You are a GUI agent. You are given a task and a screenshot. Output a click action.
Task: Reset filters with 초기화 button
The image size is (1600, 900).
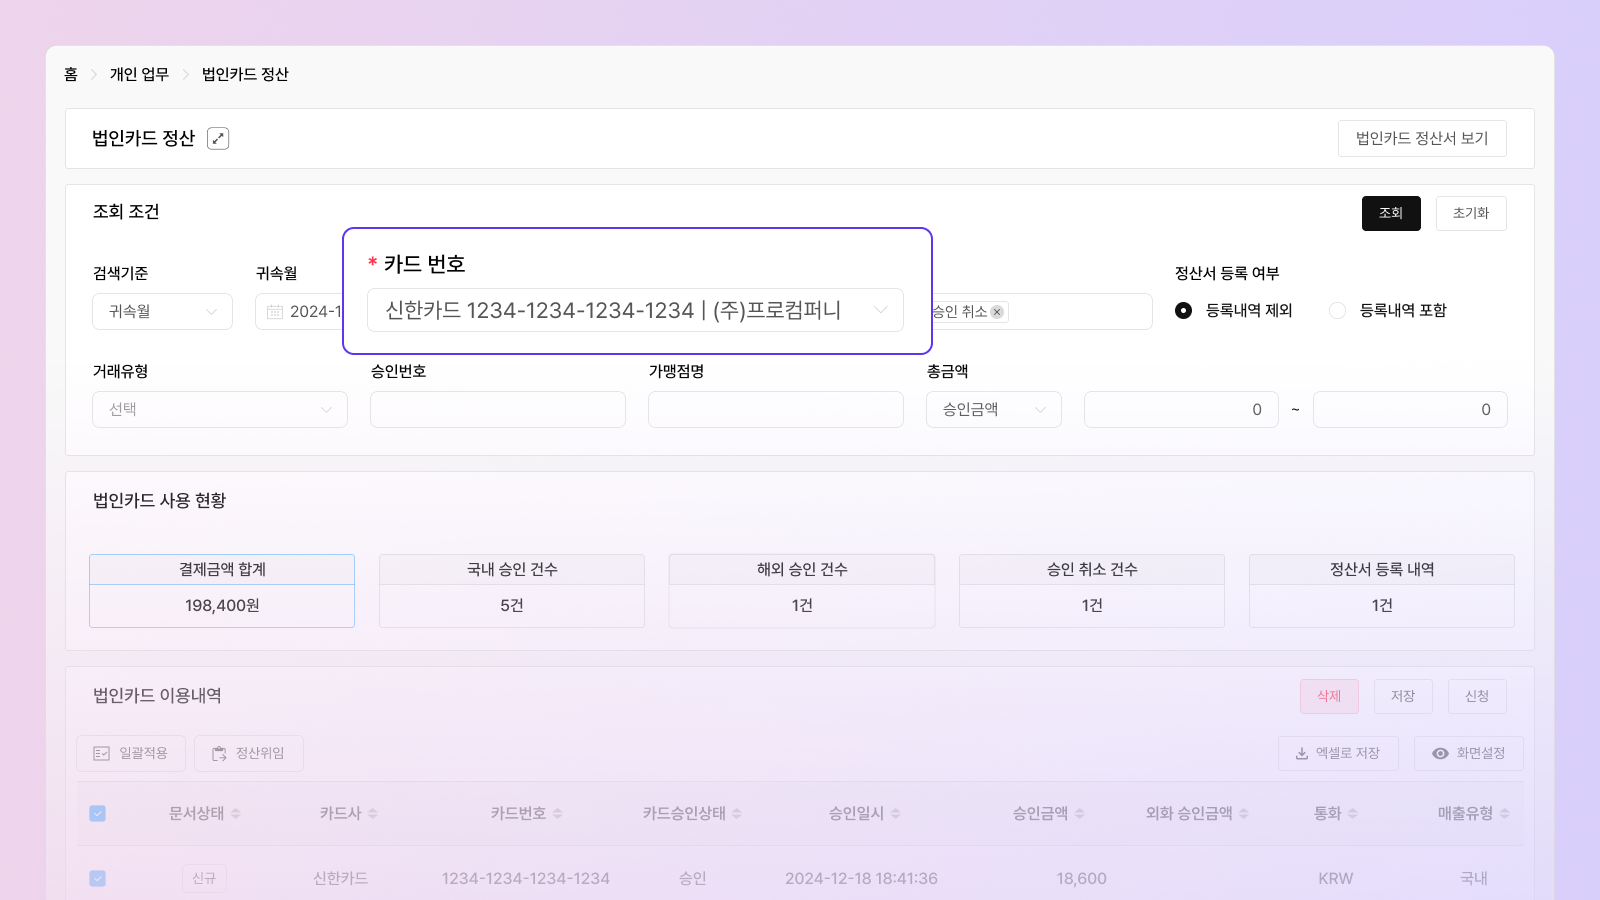pyautogui.click(x=1471, y=213)
